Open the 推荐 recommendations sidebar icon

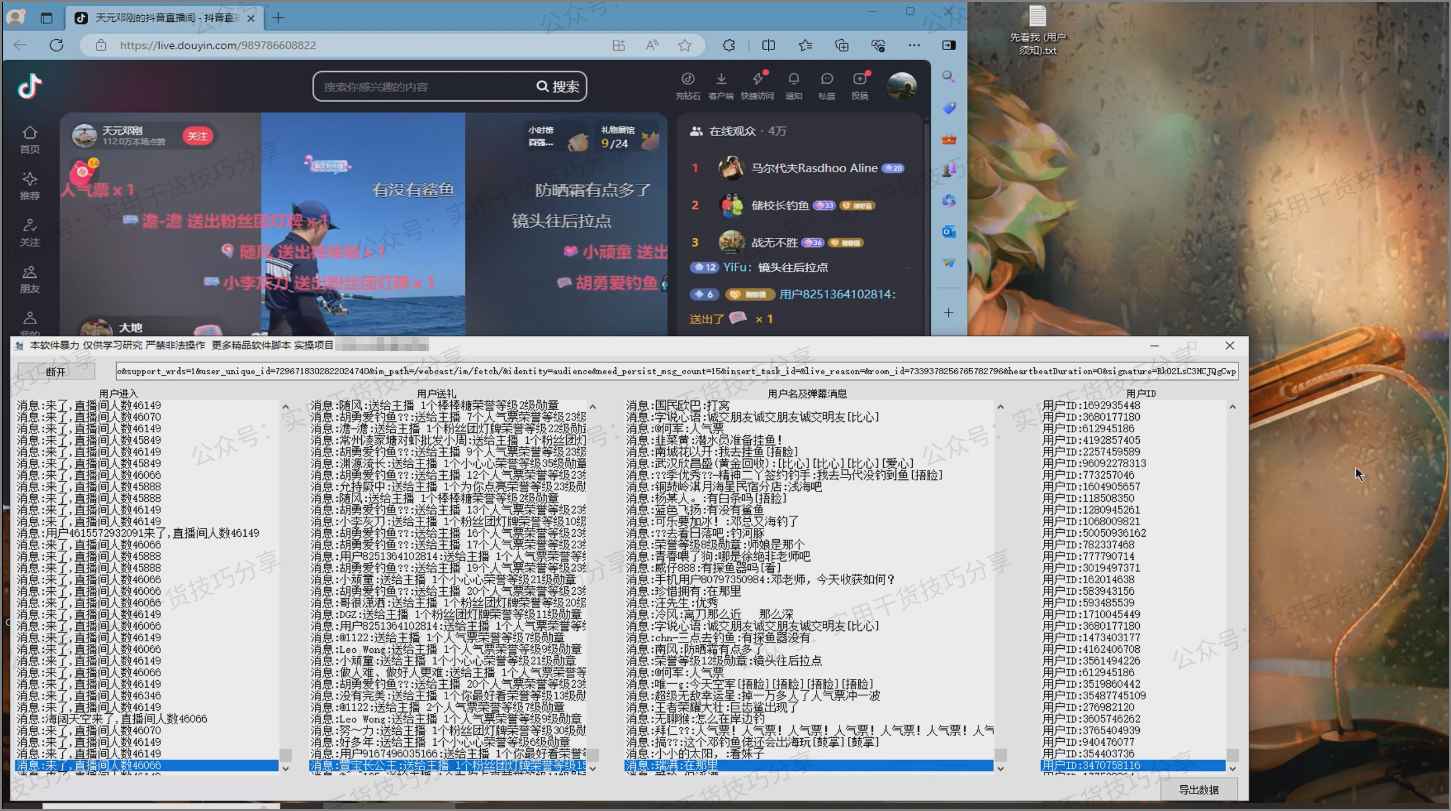click(x=30, y=185)
